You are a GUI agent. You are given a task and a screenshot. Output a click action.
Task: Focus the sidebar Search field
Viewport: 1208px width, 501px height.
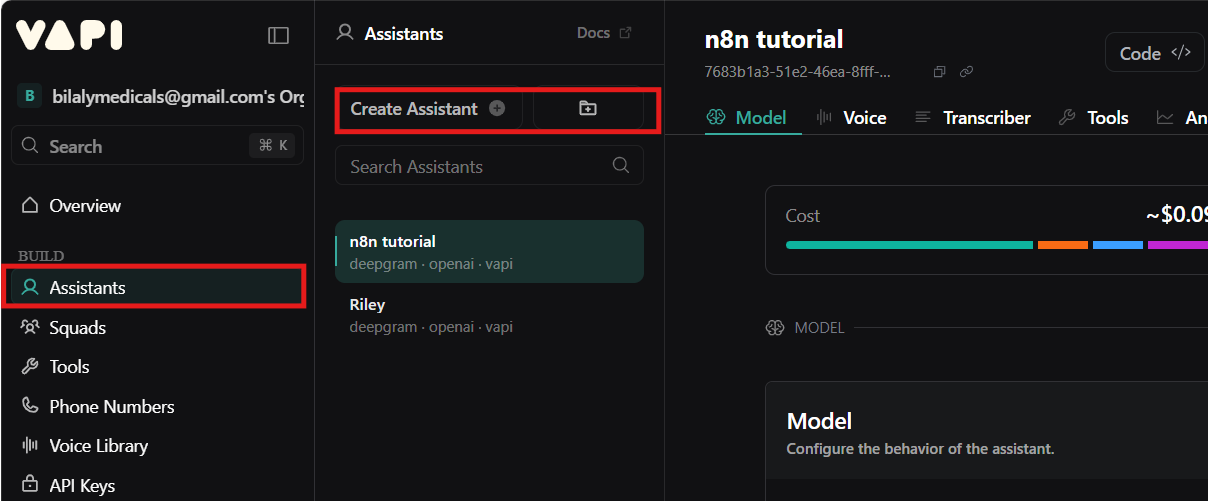coord(157,146)
